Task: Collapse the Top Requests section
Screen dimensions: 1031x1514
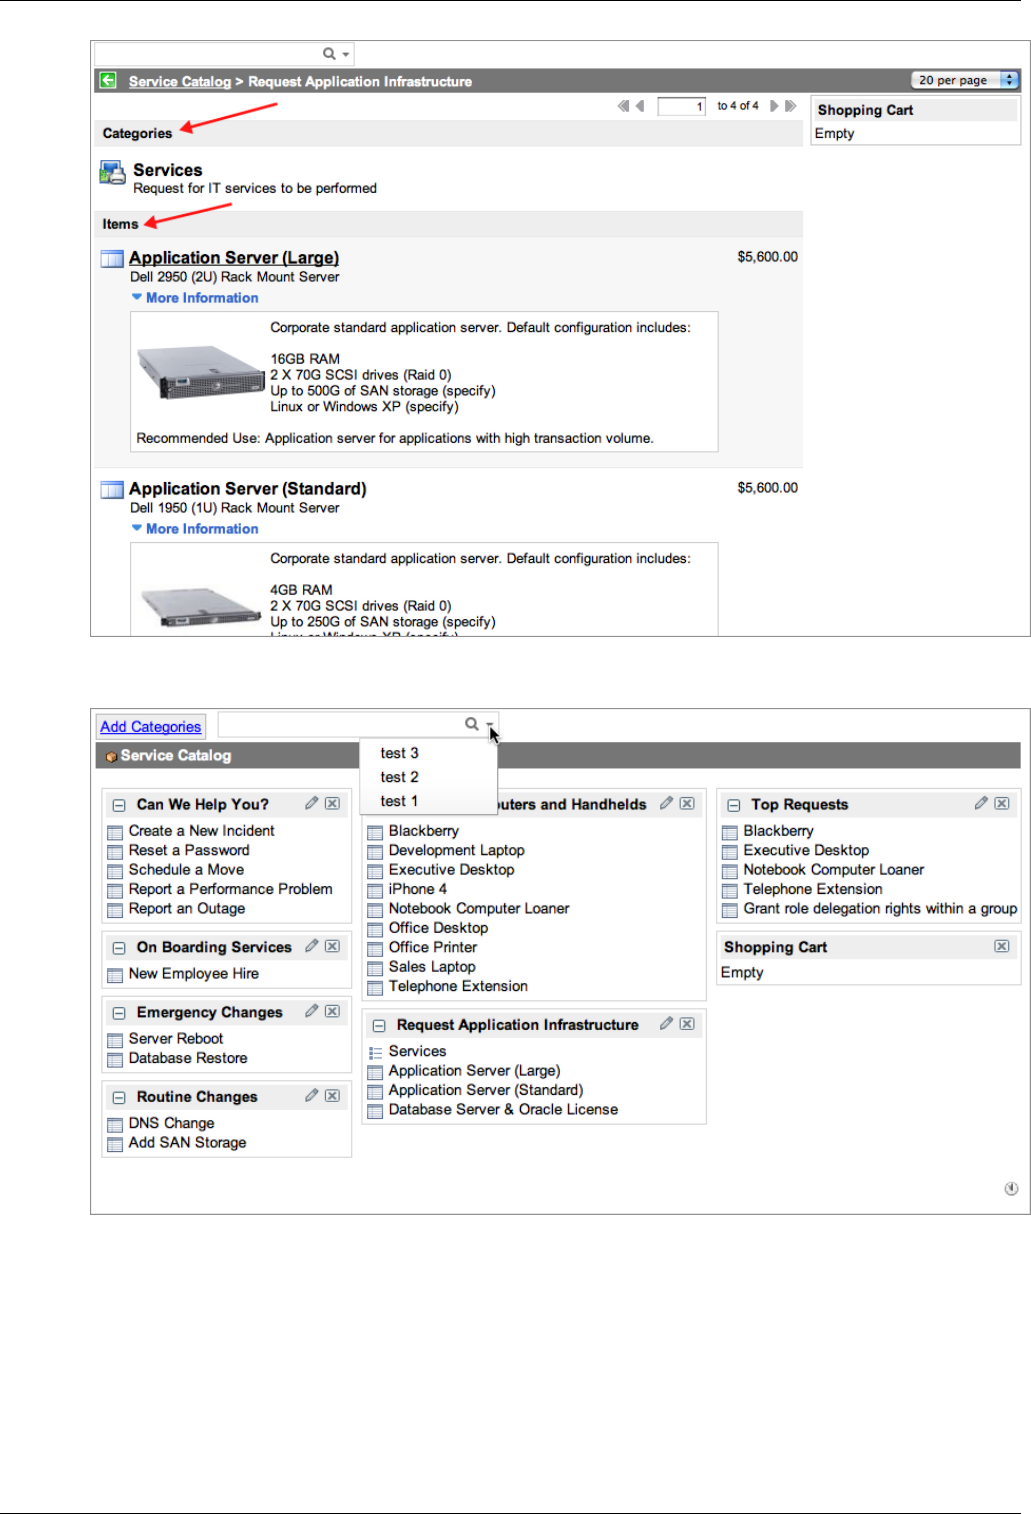Action: pyautogui.click(x=734, y=805)
